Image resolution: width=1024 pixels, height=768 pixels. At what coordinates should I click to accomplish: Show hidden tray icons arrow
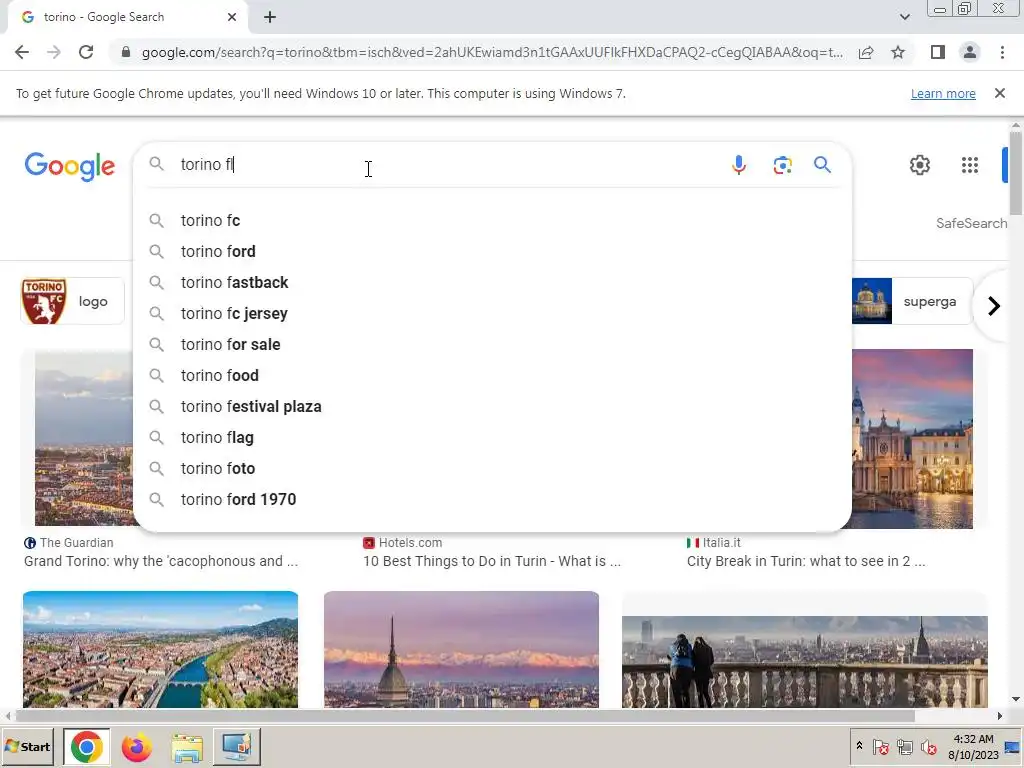[x=859, y=746]
